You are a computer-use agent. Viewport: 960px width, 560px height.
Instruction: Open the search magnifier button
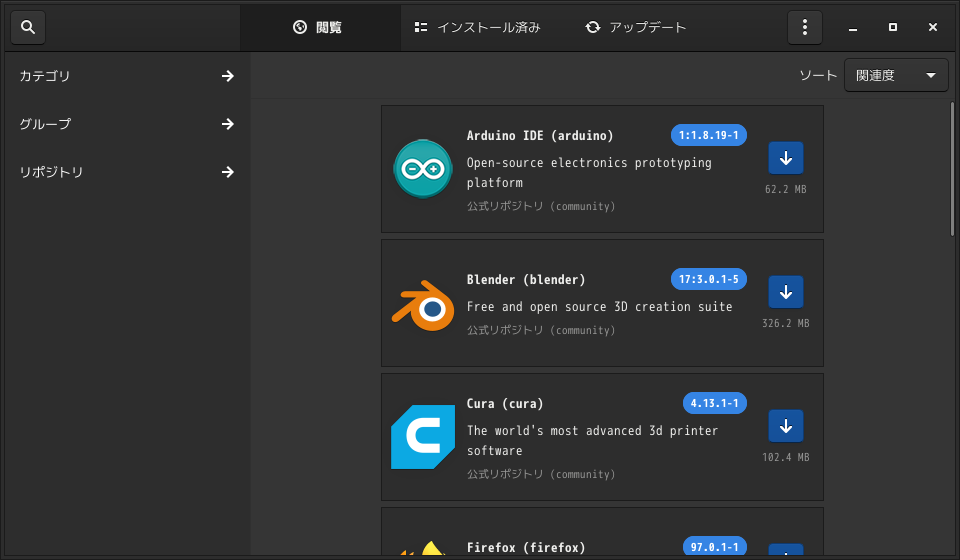click(x=28, y=27)
